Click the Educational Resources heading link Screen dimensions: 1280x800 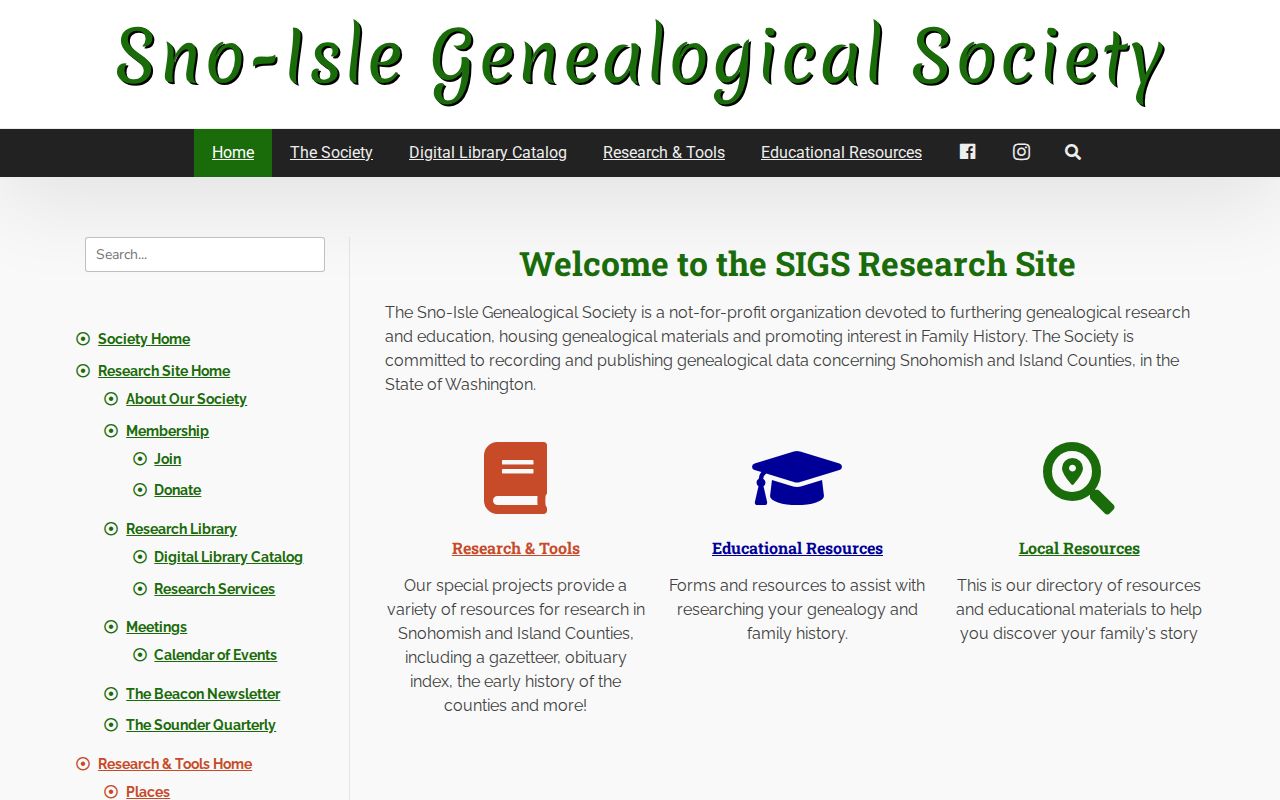[x=797, y=548]
